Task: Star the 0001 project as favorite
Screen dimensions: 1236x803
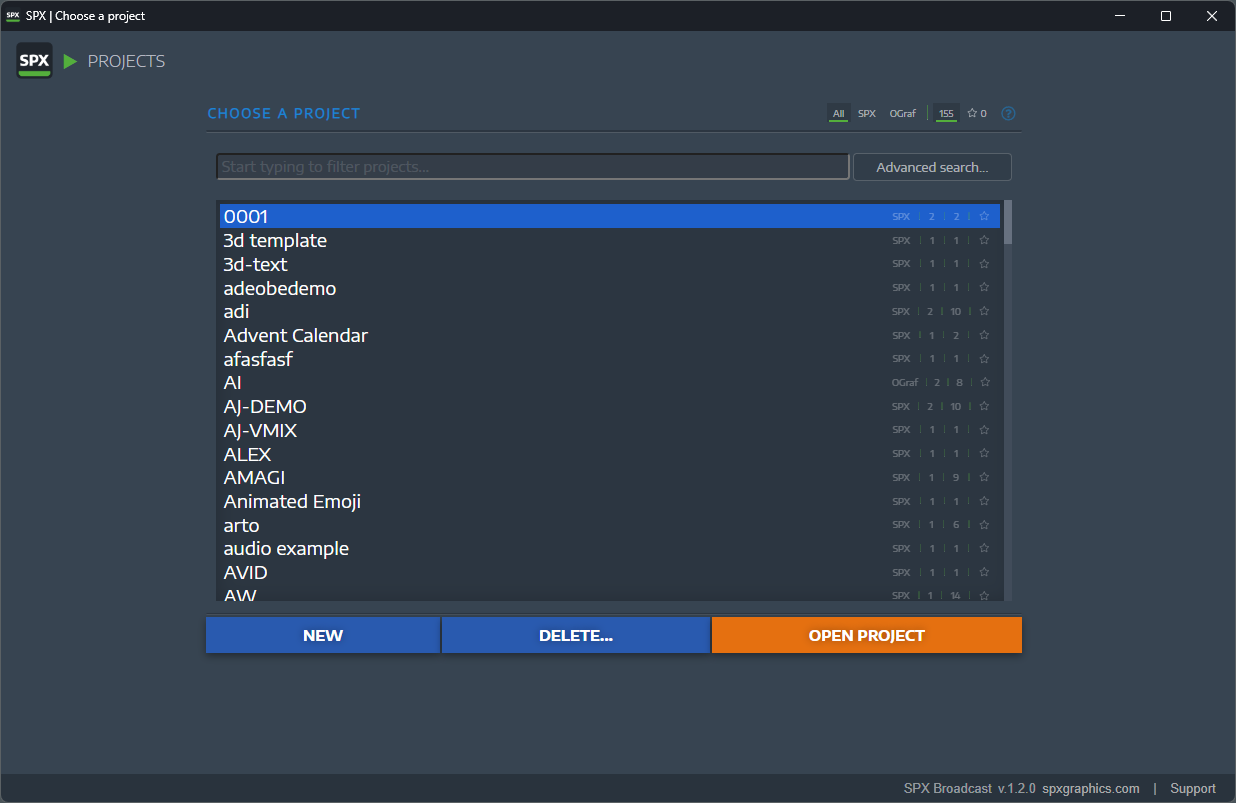Action: (984, 216)
